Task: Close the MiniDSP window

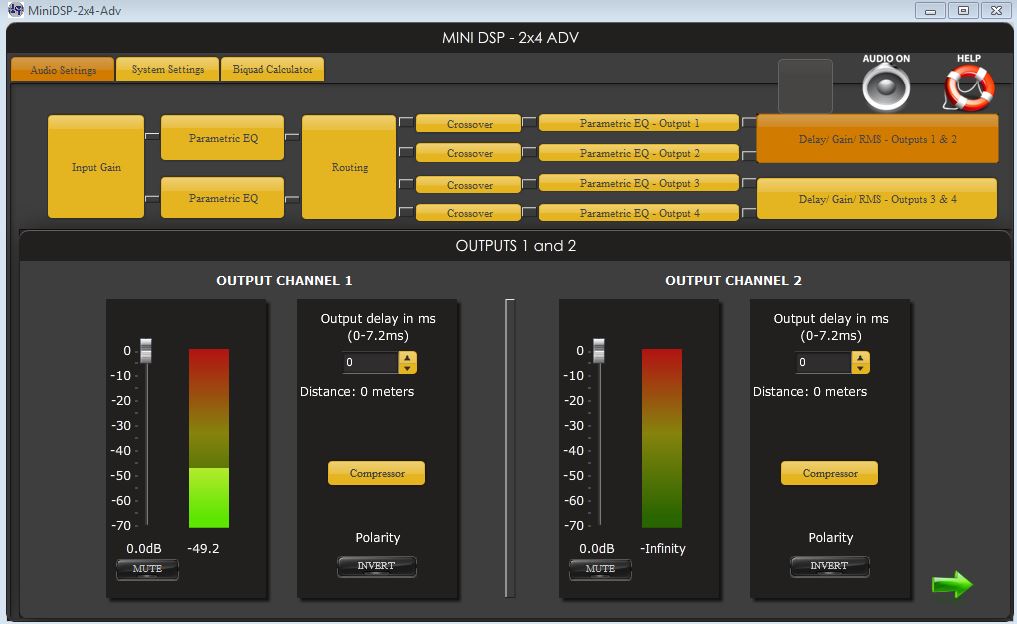Action: (996, 10)
